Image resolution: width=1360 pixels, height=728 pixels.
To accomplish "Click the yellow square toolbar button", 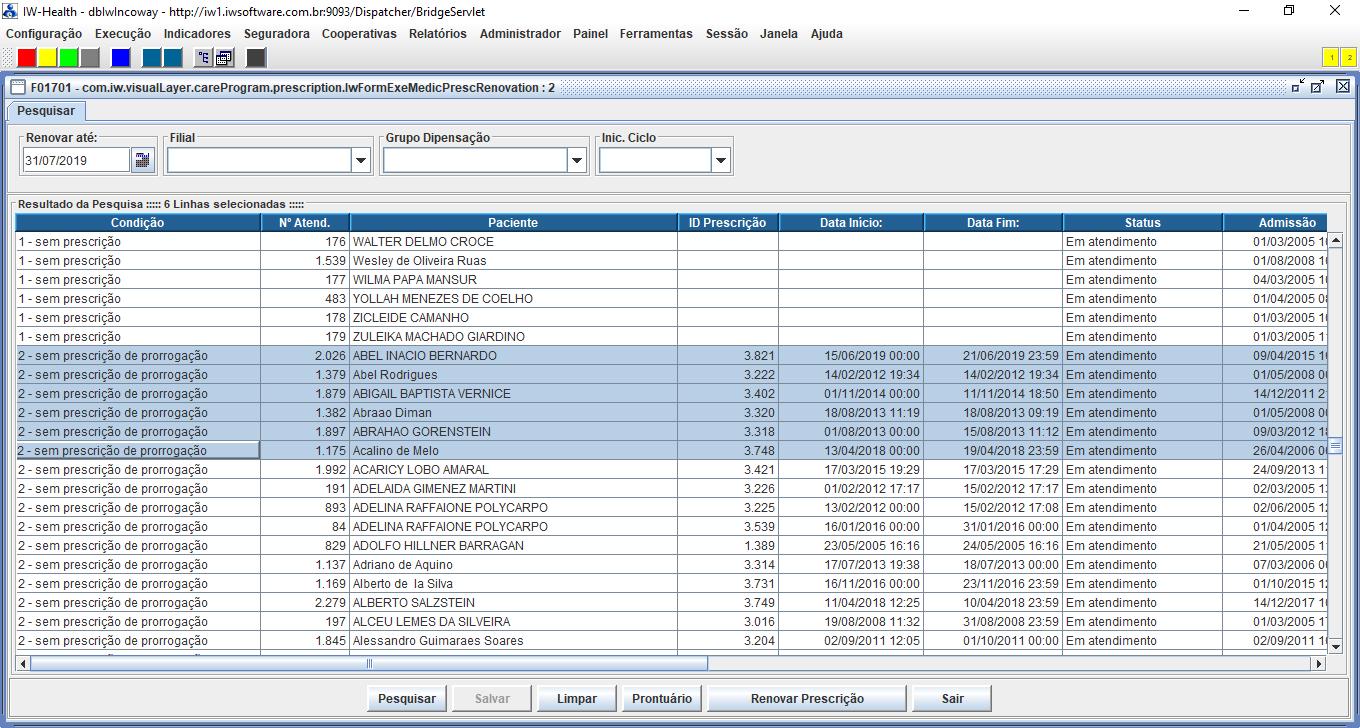I will click(48, 58).
